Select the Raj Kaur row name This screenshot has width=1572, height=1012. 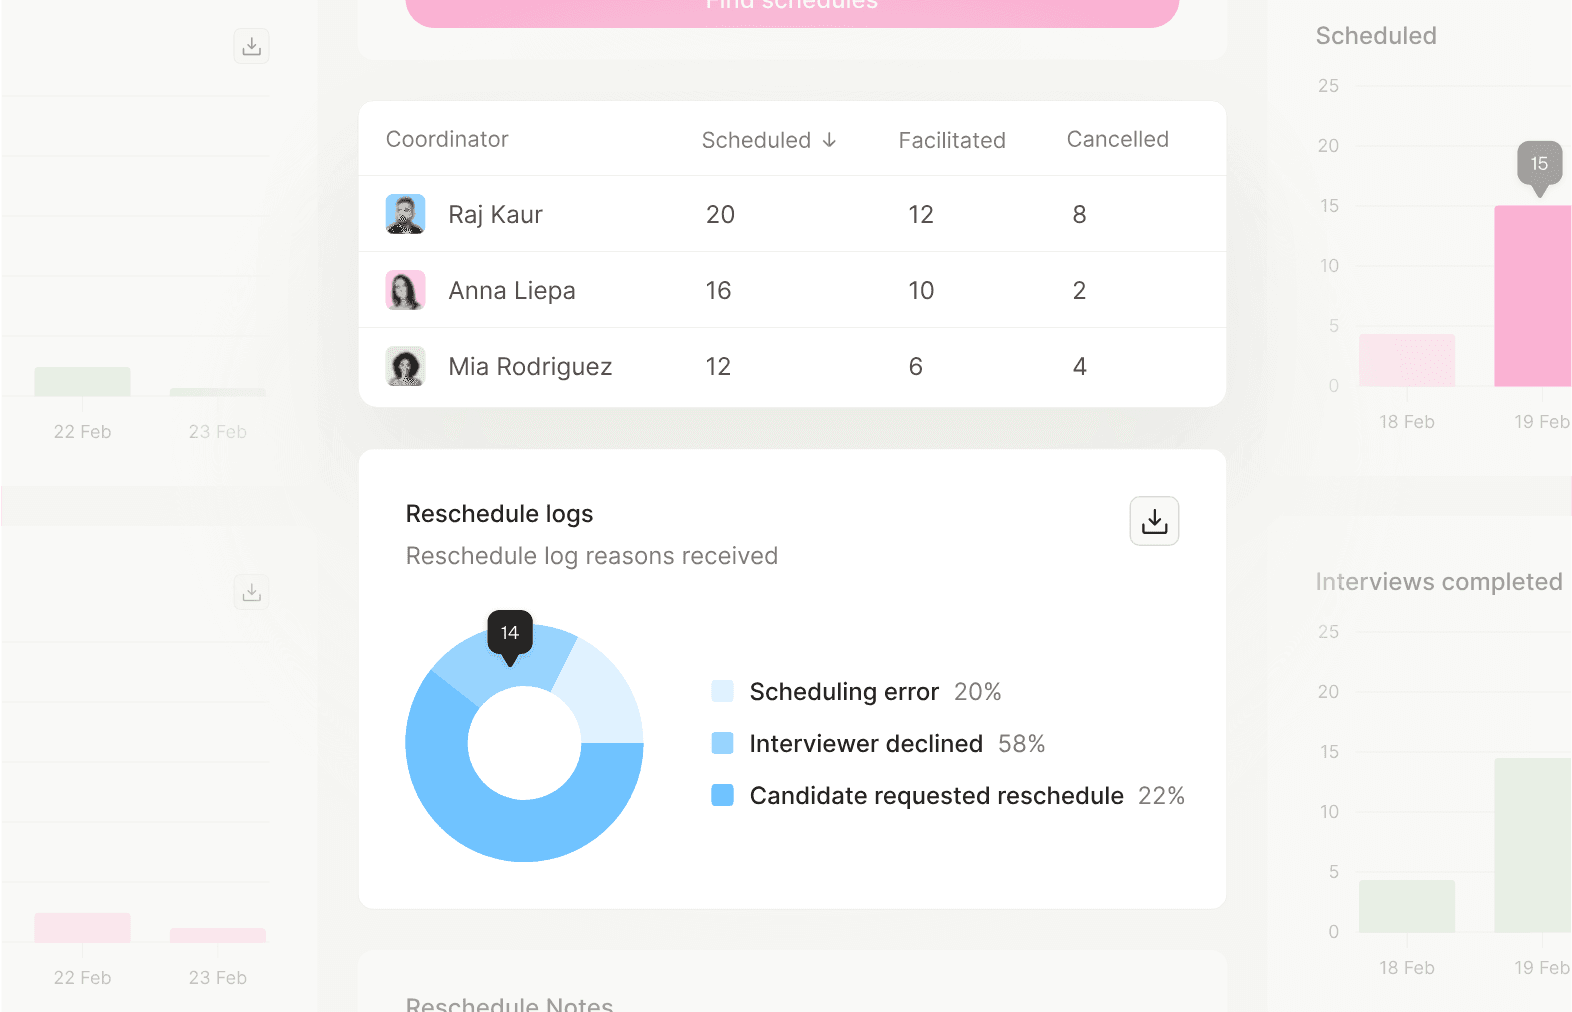495,214
